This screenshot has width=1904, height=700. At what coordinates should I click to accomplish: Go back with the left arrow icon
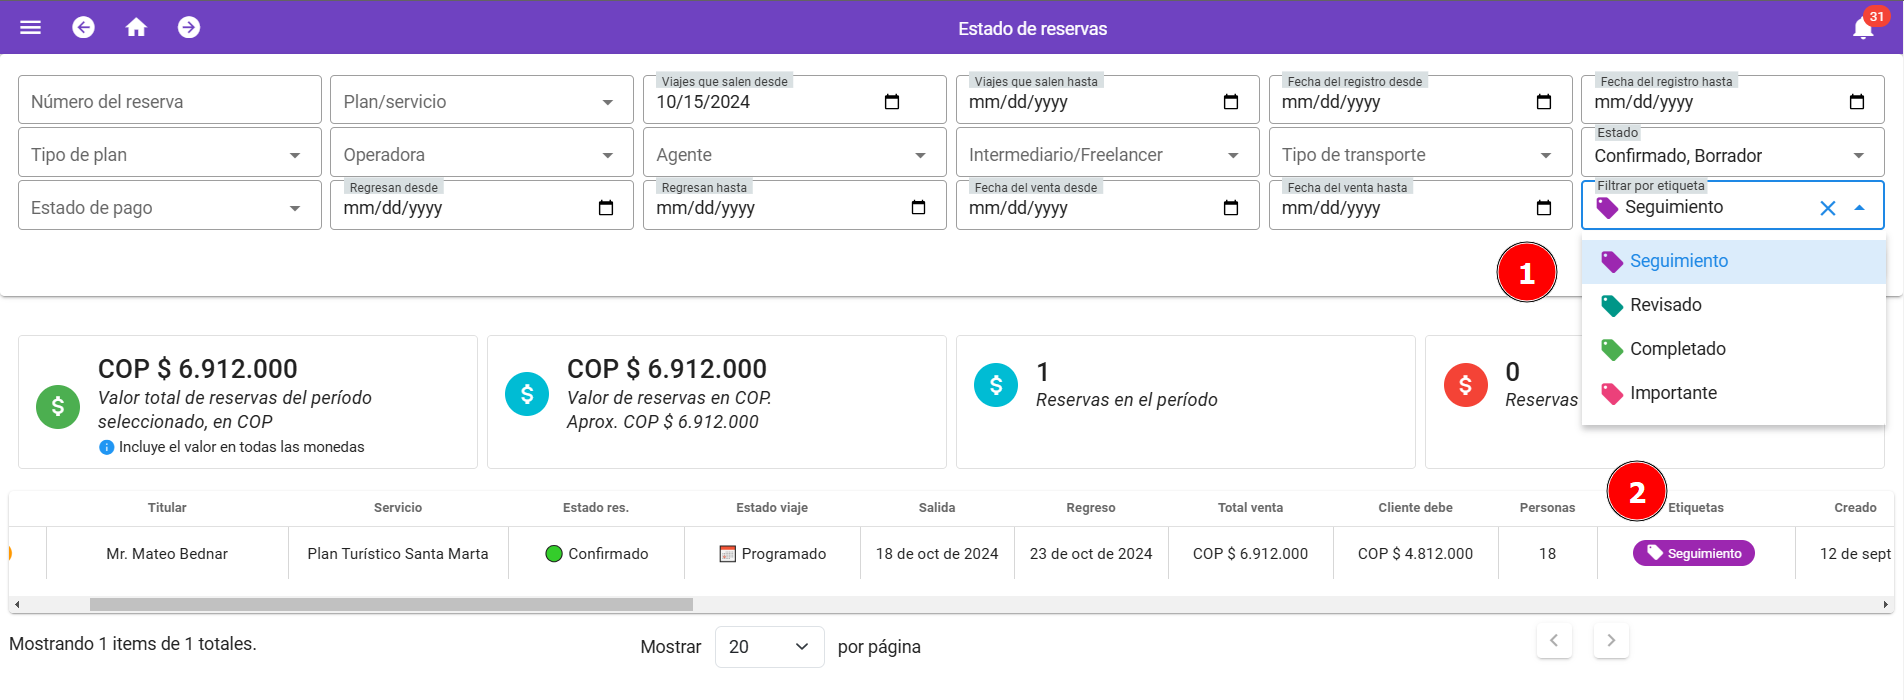(x=84, y=28)
